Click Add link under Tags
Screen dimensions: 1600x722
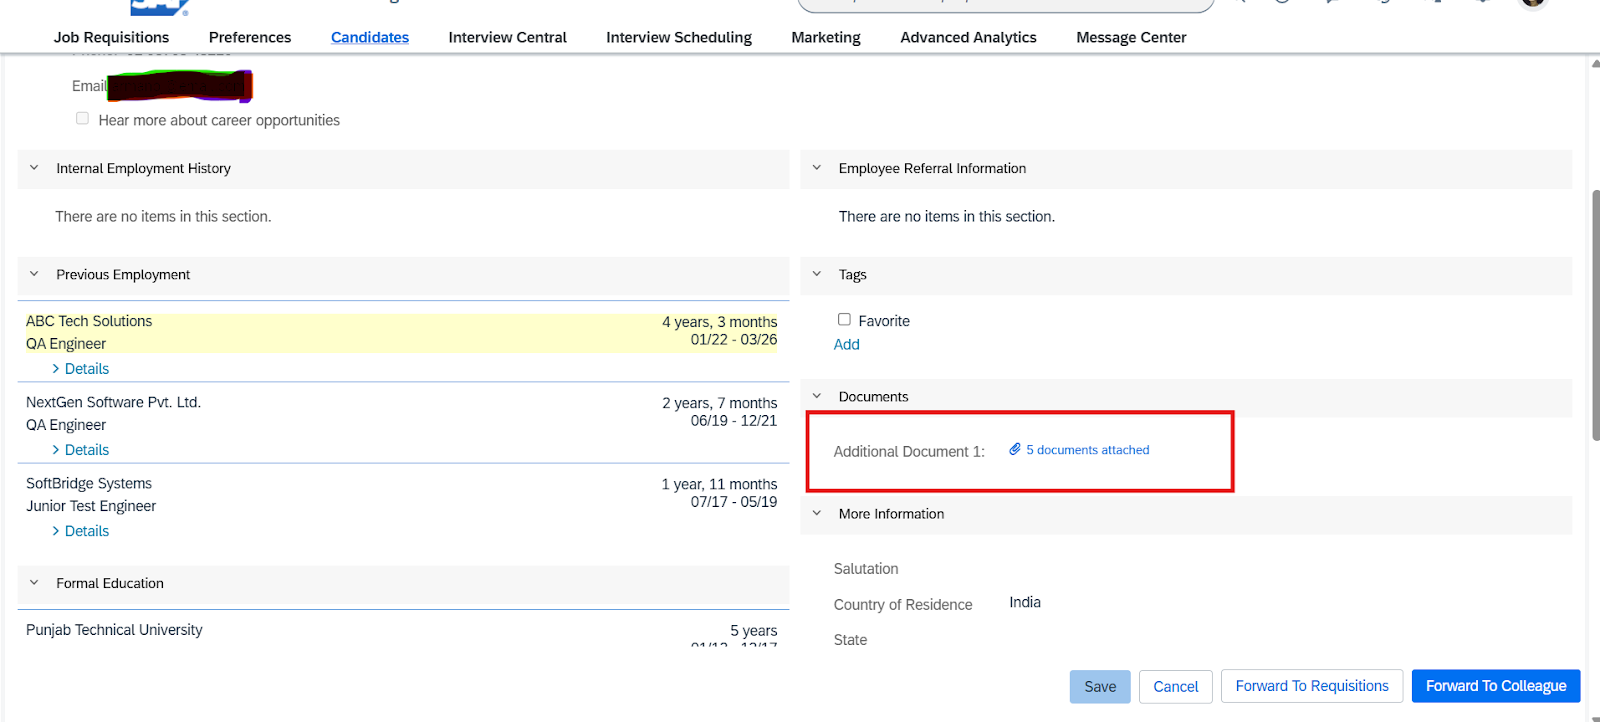(846, 344)
